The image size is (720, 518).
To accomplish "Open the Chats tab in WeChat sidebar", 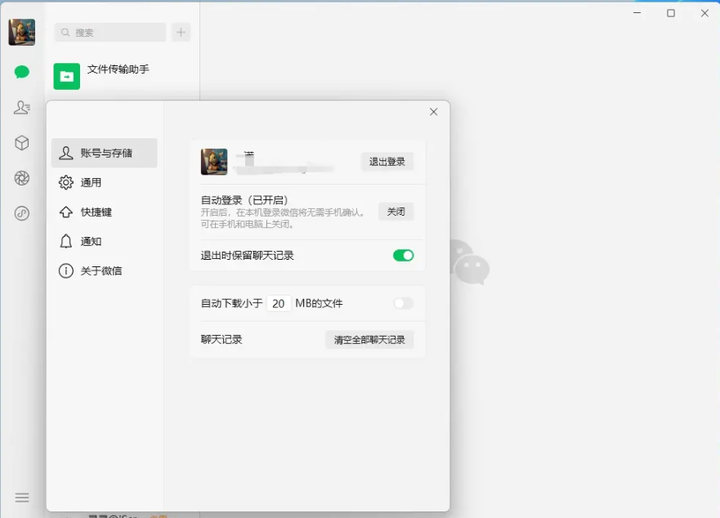I will point(22,72).
